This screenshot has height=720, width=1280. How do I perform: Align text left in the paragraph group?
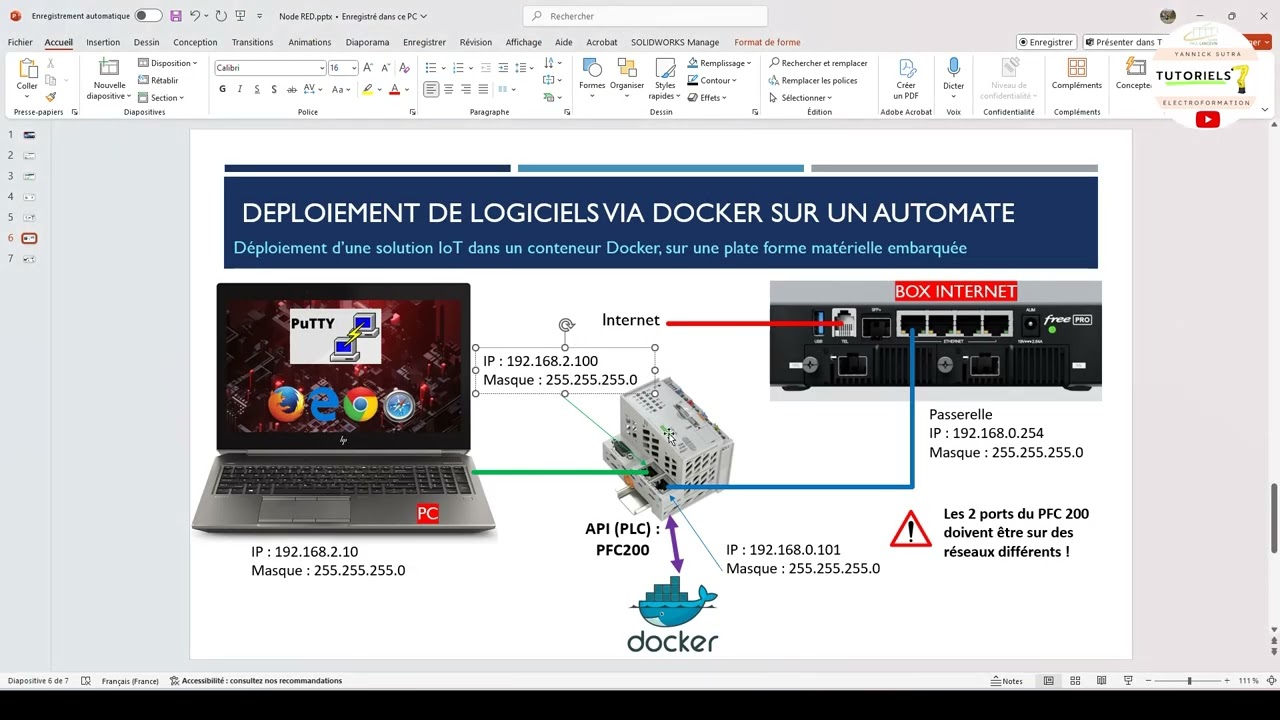(431, 89)
